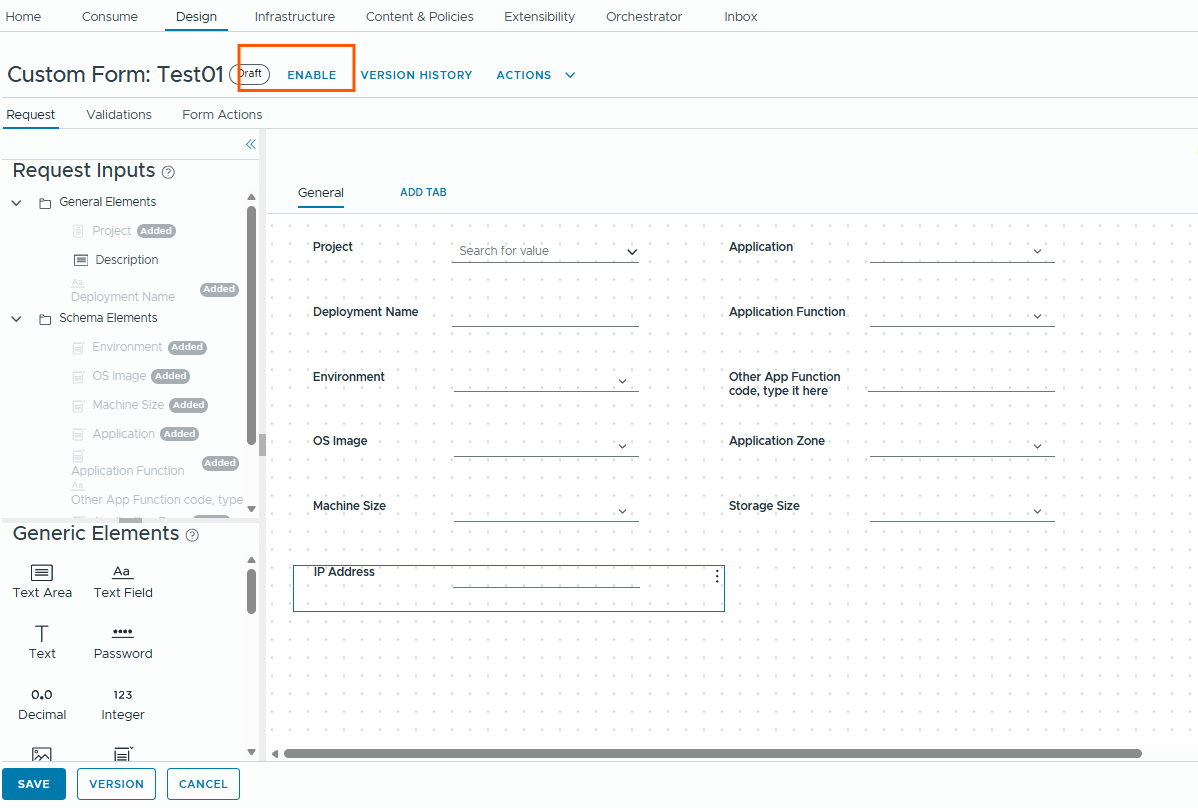This screenshot has width=1198, height=808.
Task: Select the Text Field generic element icon
Action: 122,573
